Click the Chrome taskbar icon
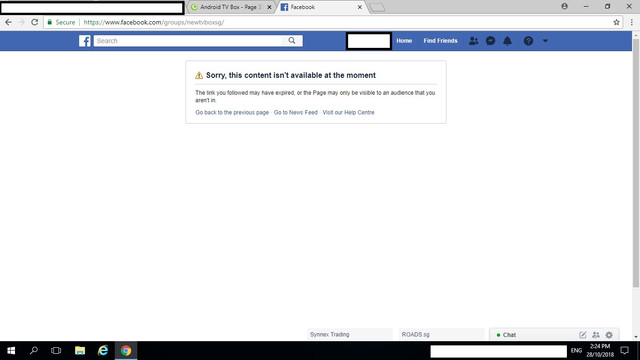The height and width of the screenshot is (360, 640). [x=126, y=351]
